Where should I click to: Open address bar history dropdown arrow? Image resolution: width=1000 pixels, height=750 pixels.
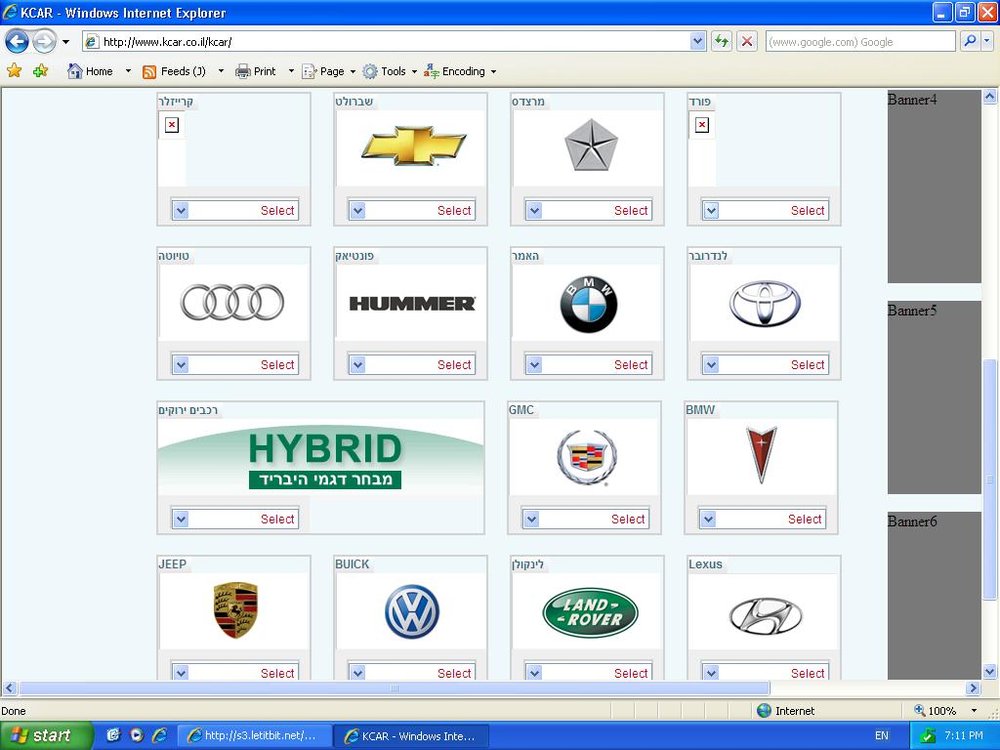(698, 42)
